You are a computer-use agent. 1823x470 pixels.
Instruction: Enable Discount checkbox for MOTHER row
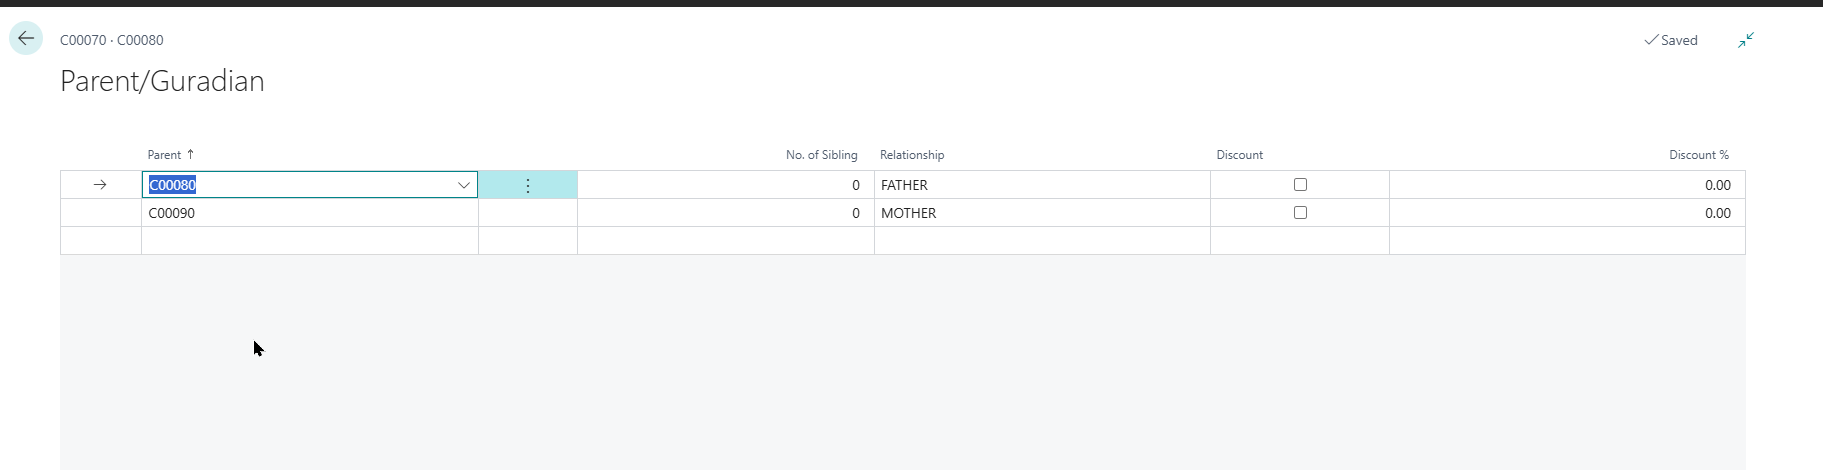1300,213
